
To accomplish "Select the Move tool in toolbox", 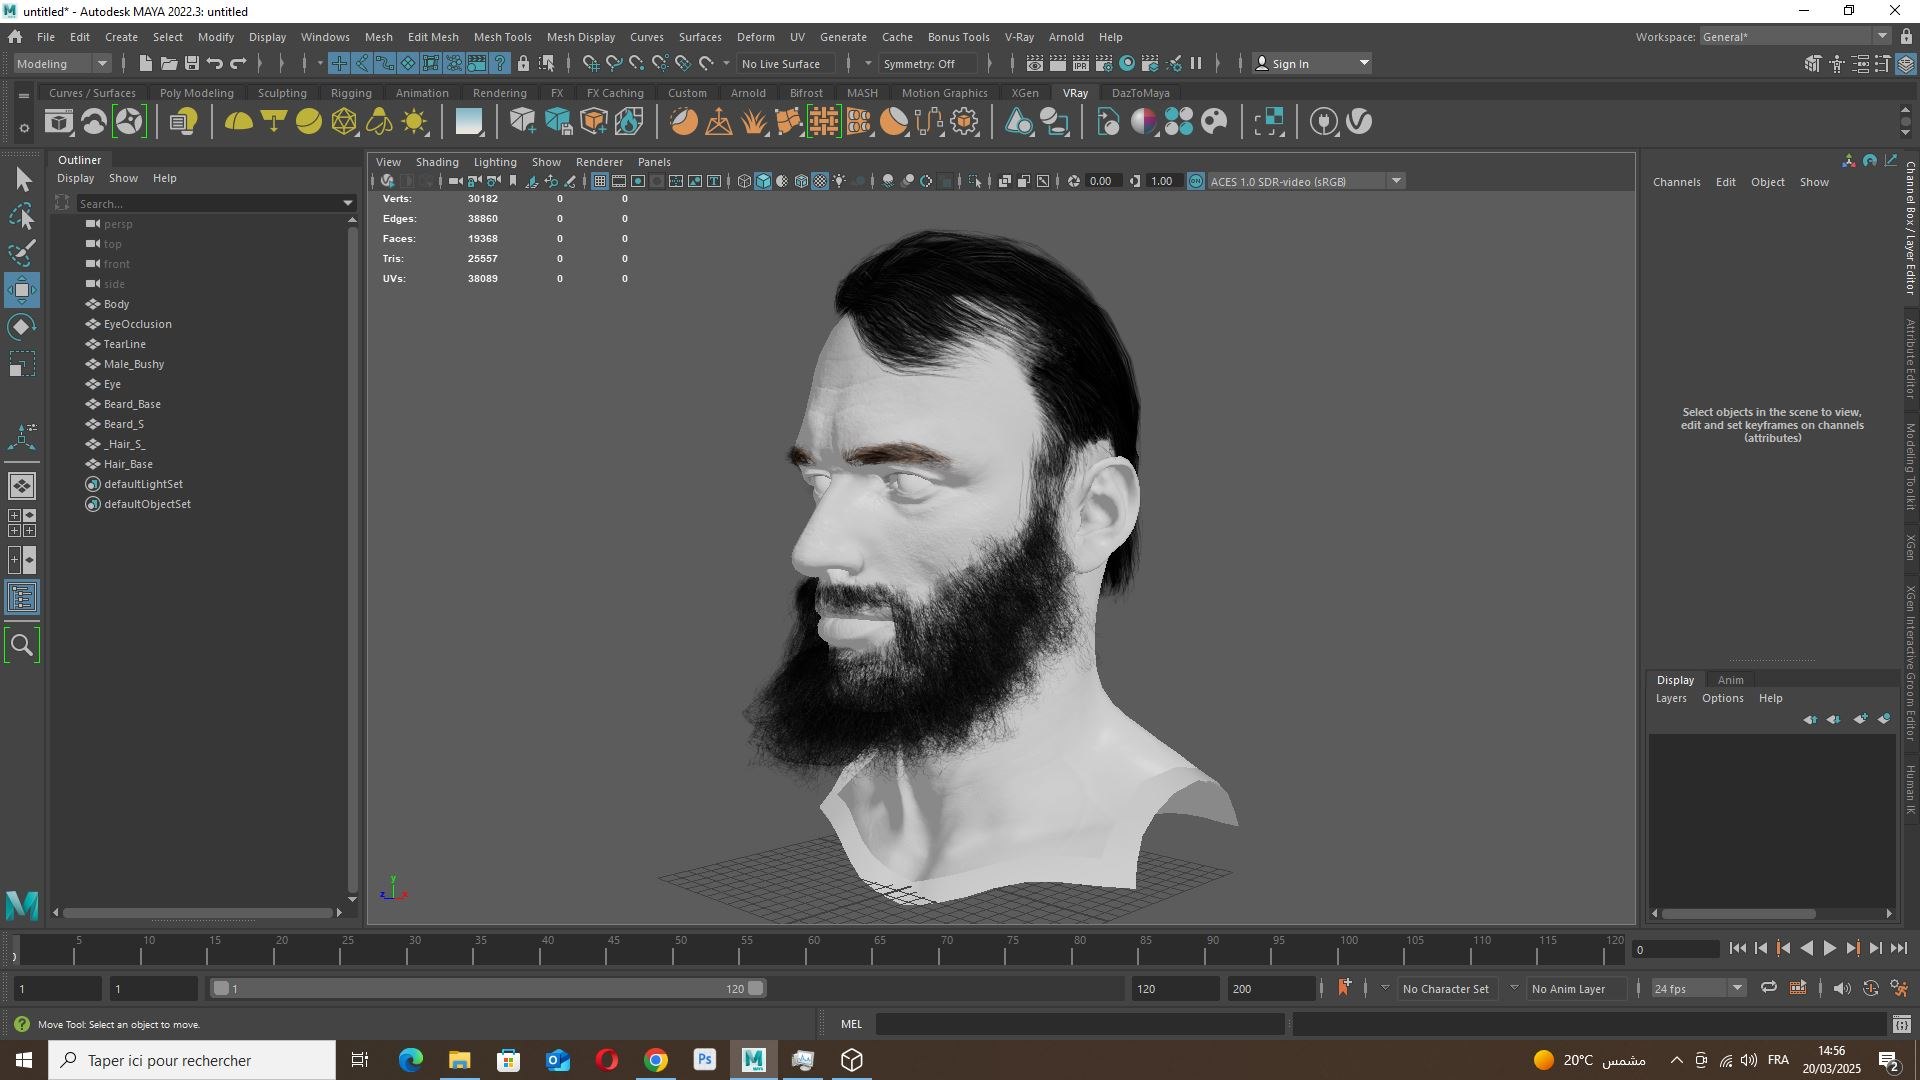I will [22, 290].
